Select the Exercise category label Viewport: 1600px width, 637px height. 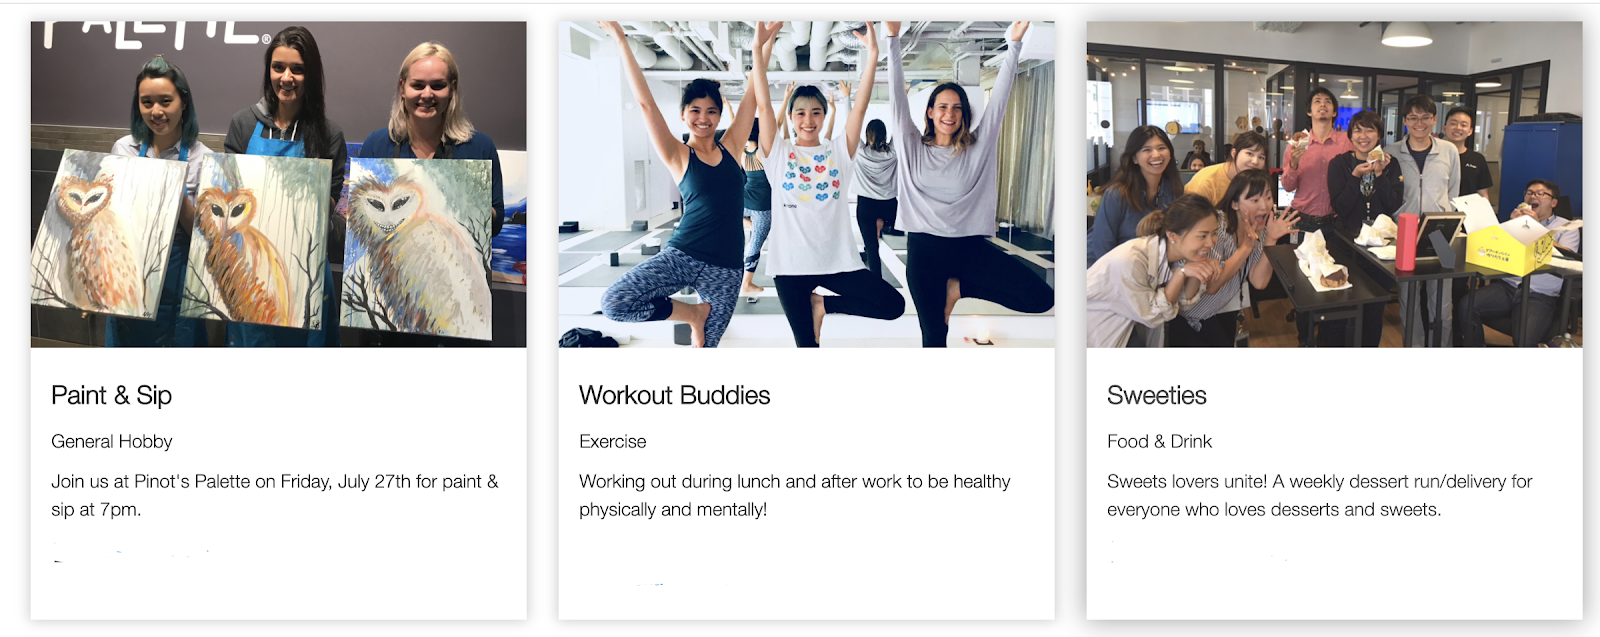[x=612, y=441]
